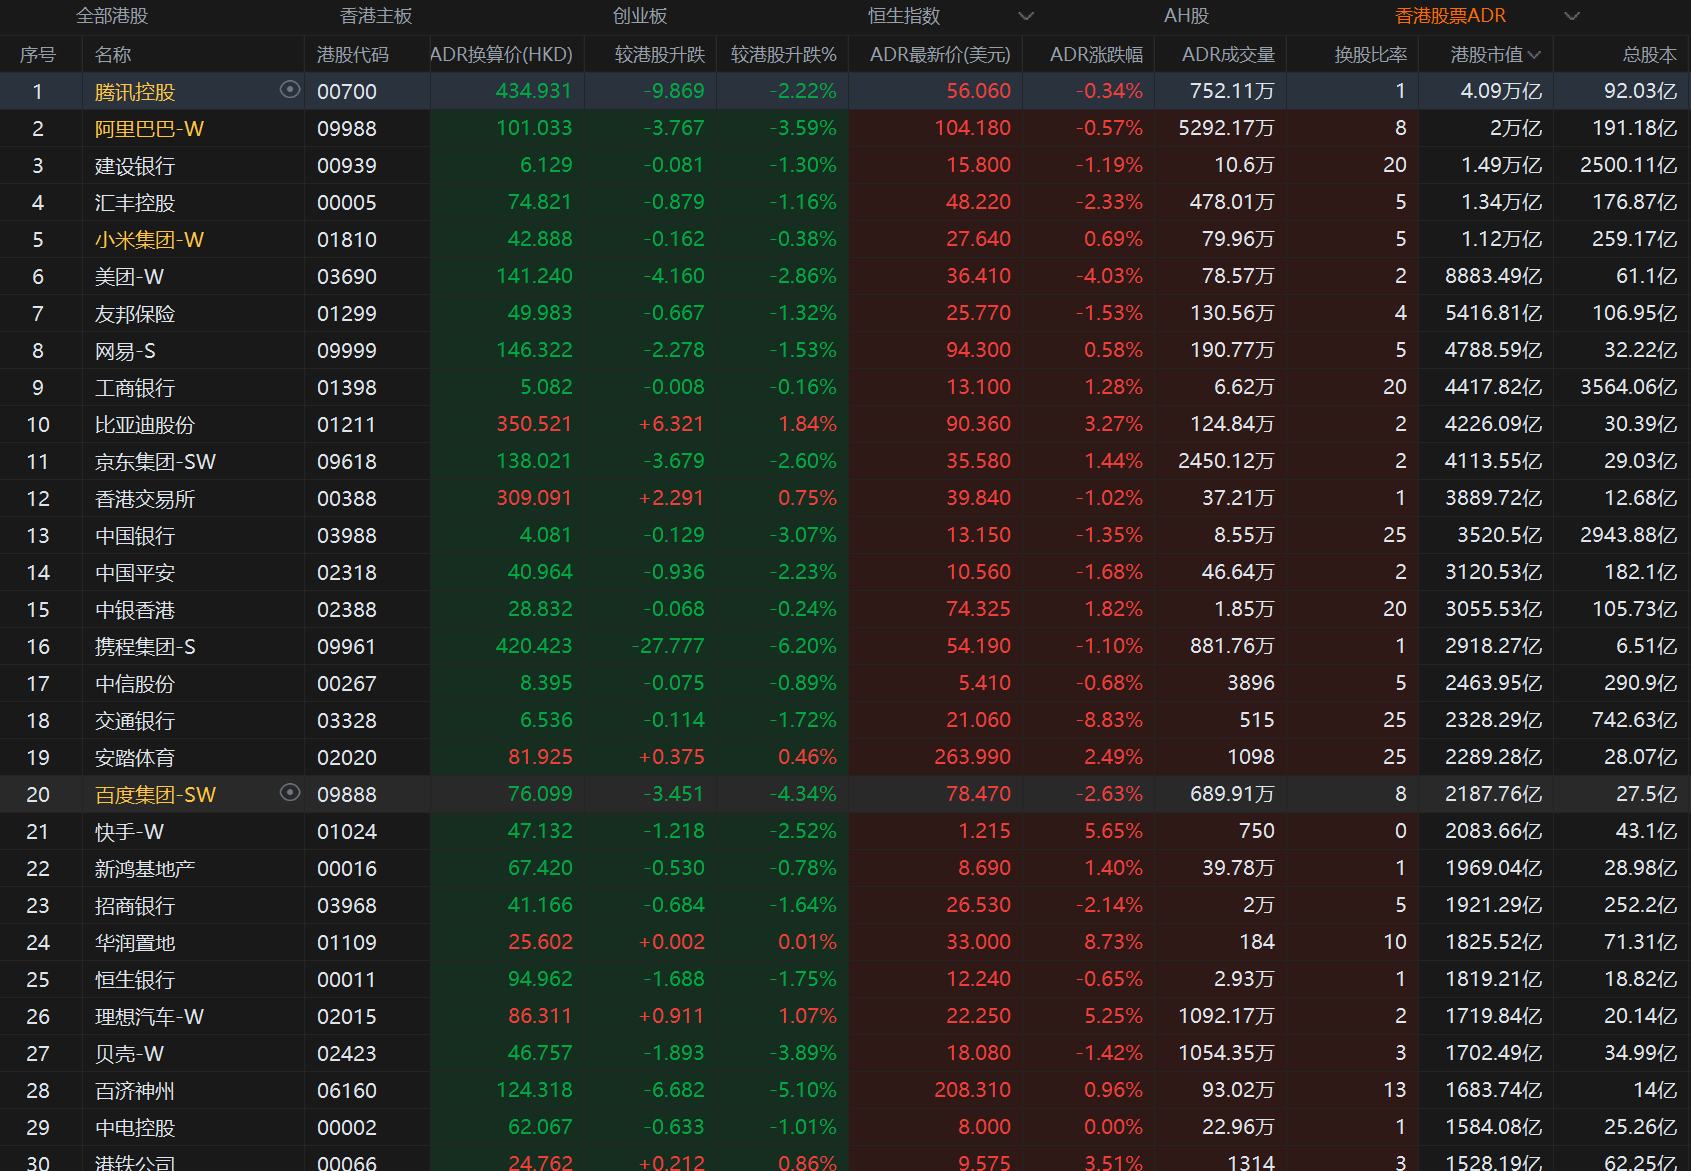Viewport: 1691px width, 1171px height.
Task: Click the 百度集团-SW stock name
Action: point(155,794)
